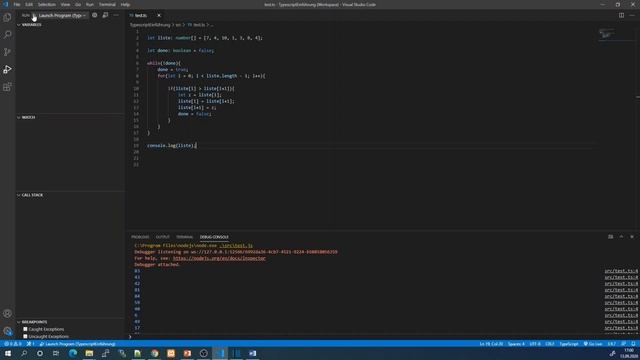Open Windows search from the taskbar

24,353
